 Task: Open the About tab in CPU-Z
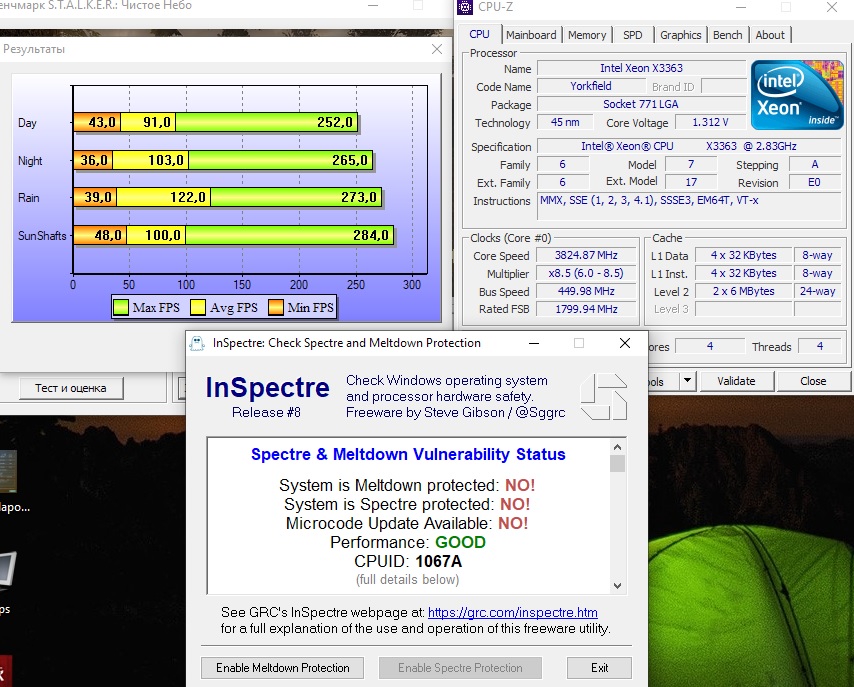(x=770, y=35)
